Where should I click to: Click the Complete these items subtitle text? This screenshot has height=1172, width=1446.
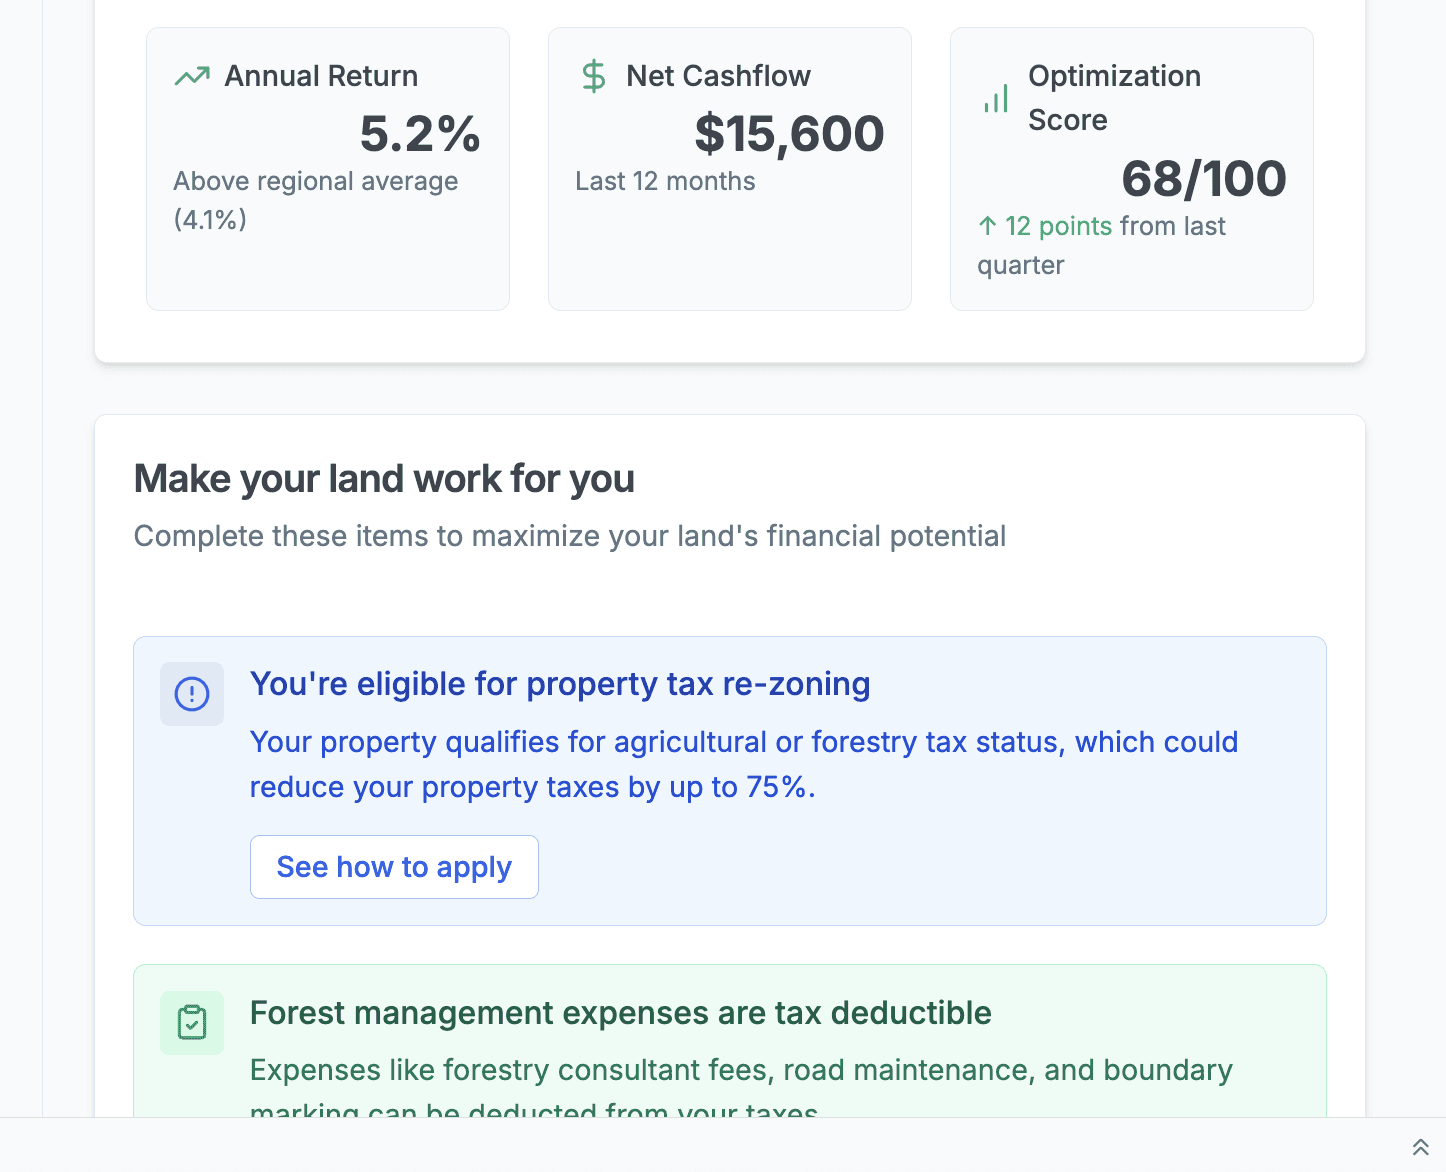(x=570, y=536)
